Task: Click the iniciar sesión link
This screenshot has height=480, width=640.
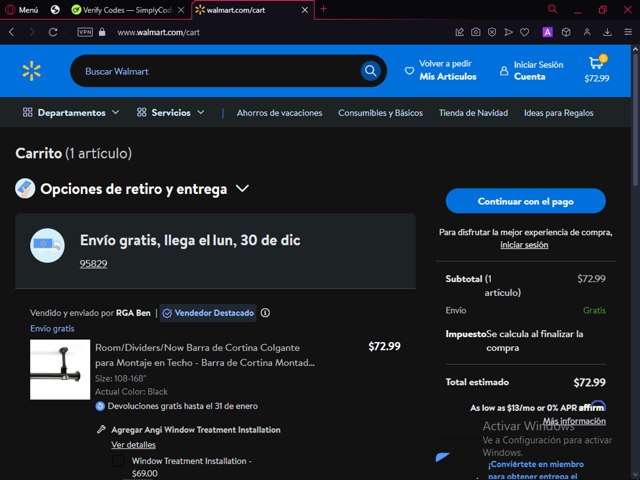Action: tap(524, 245)
